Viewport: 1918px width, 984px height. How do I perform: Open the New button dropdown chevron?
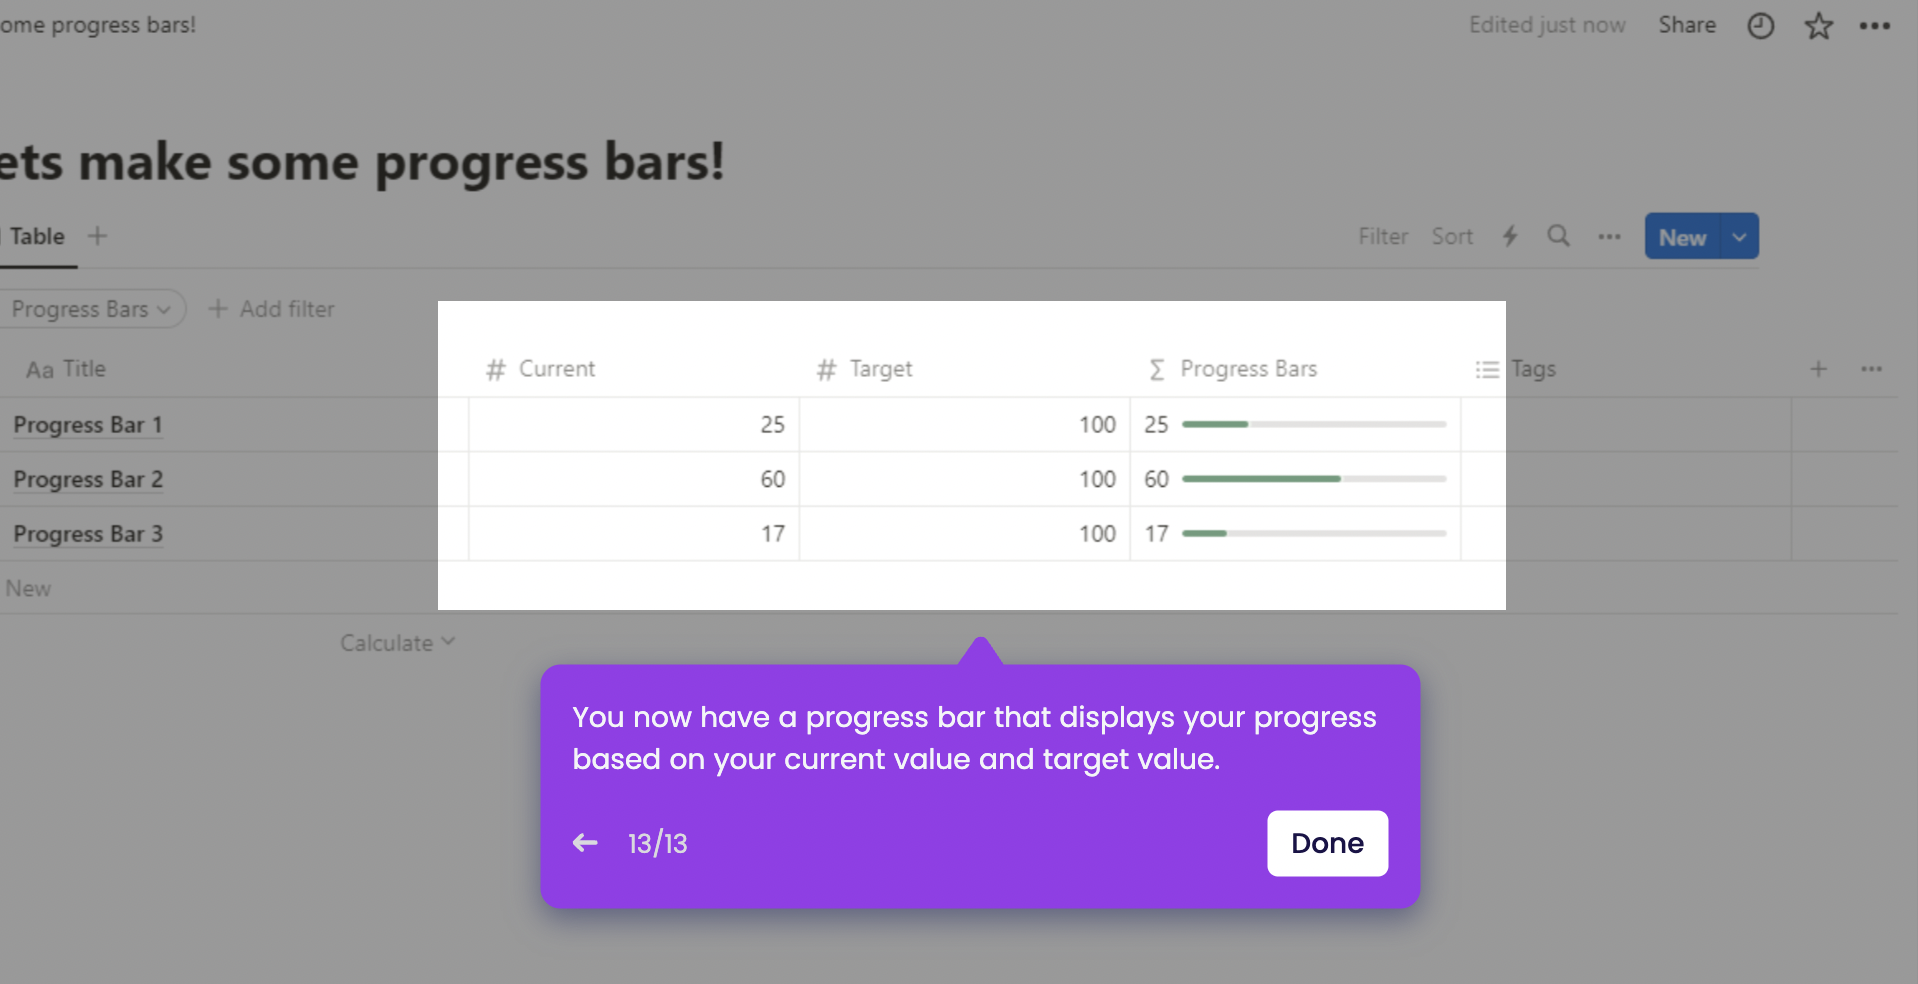(x=1738, y=236)
